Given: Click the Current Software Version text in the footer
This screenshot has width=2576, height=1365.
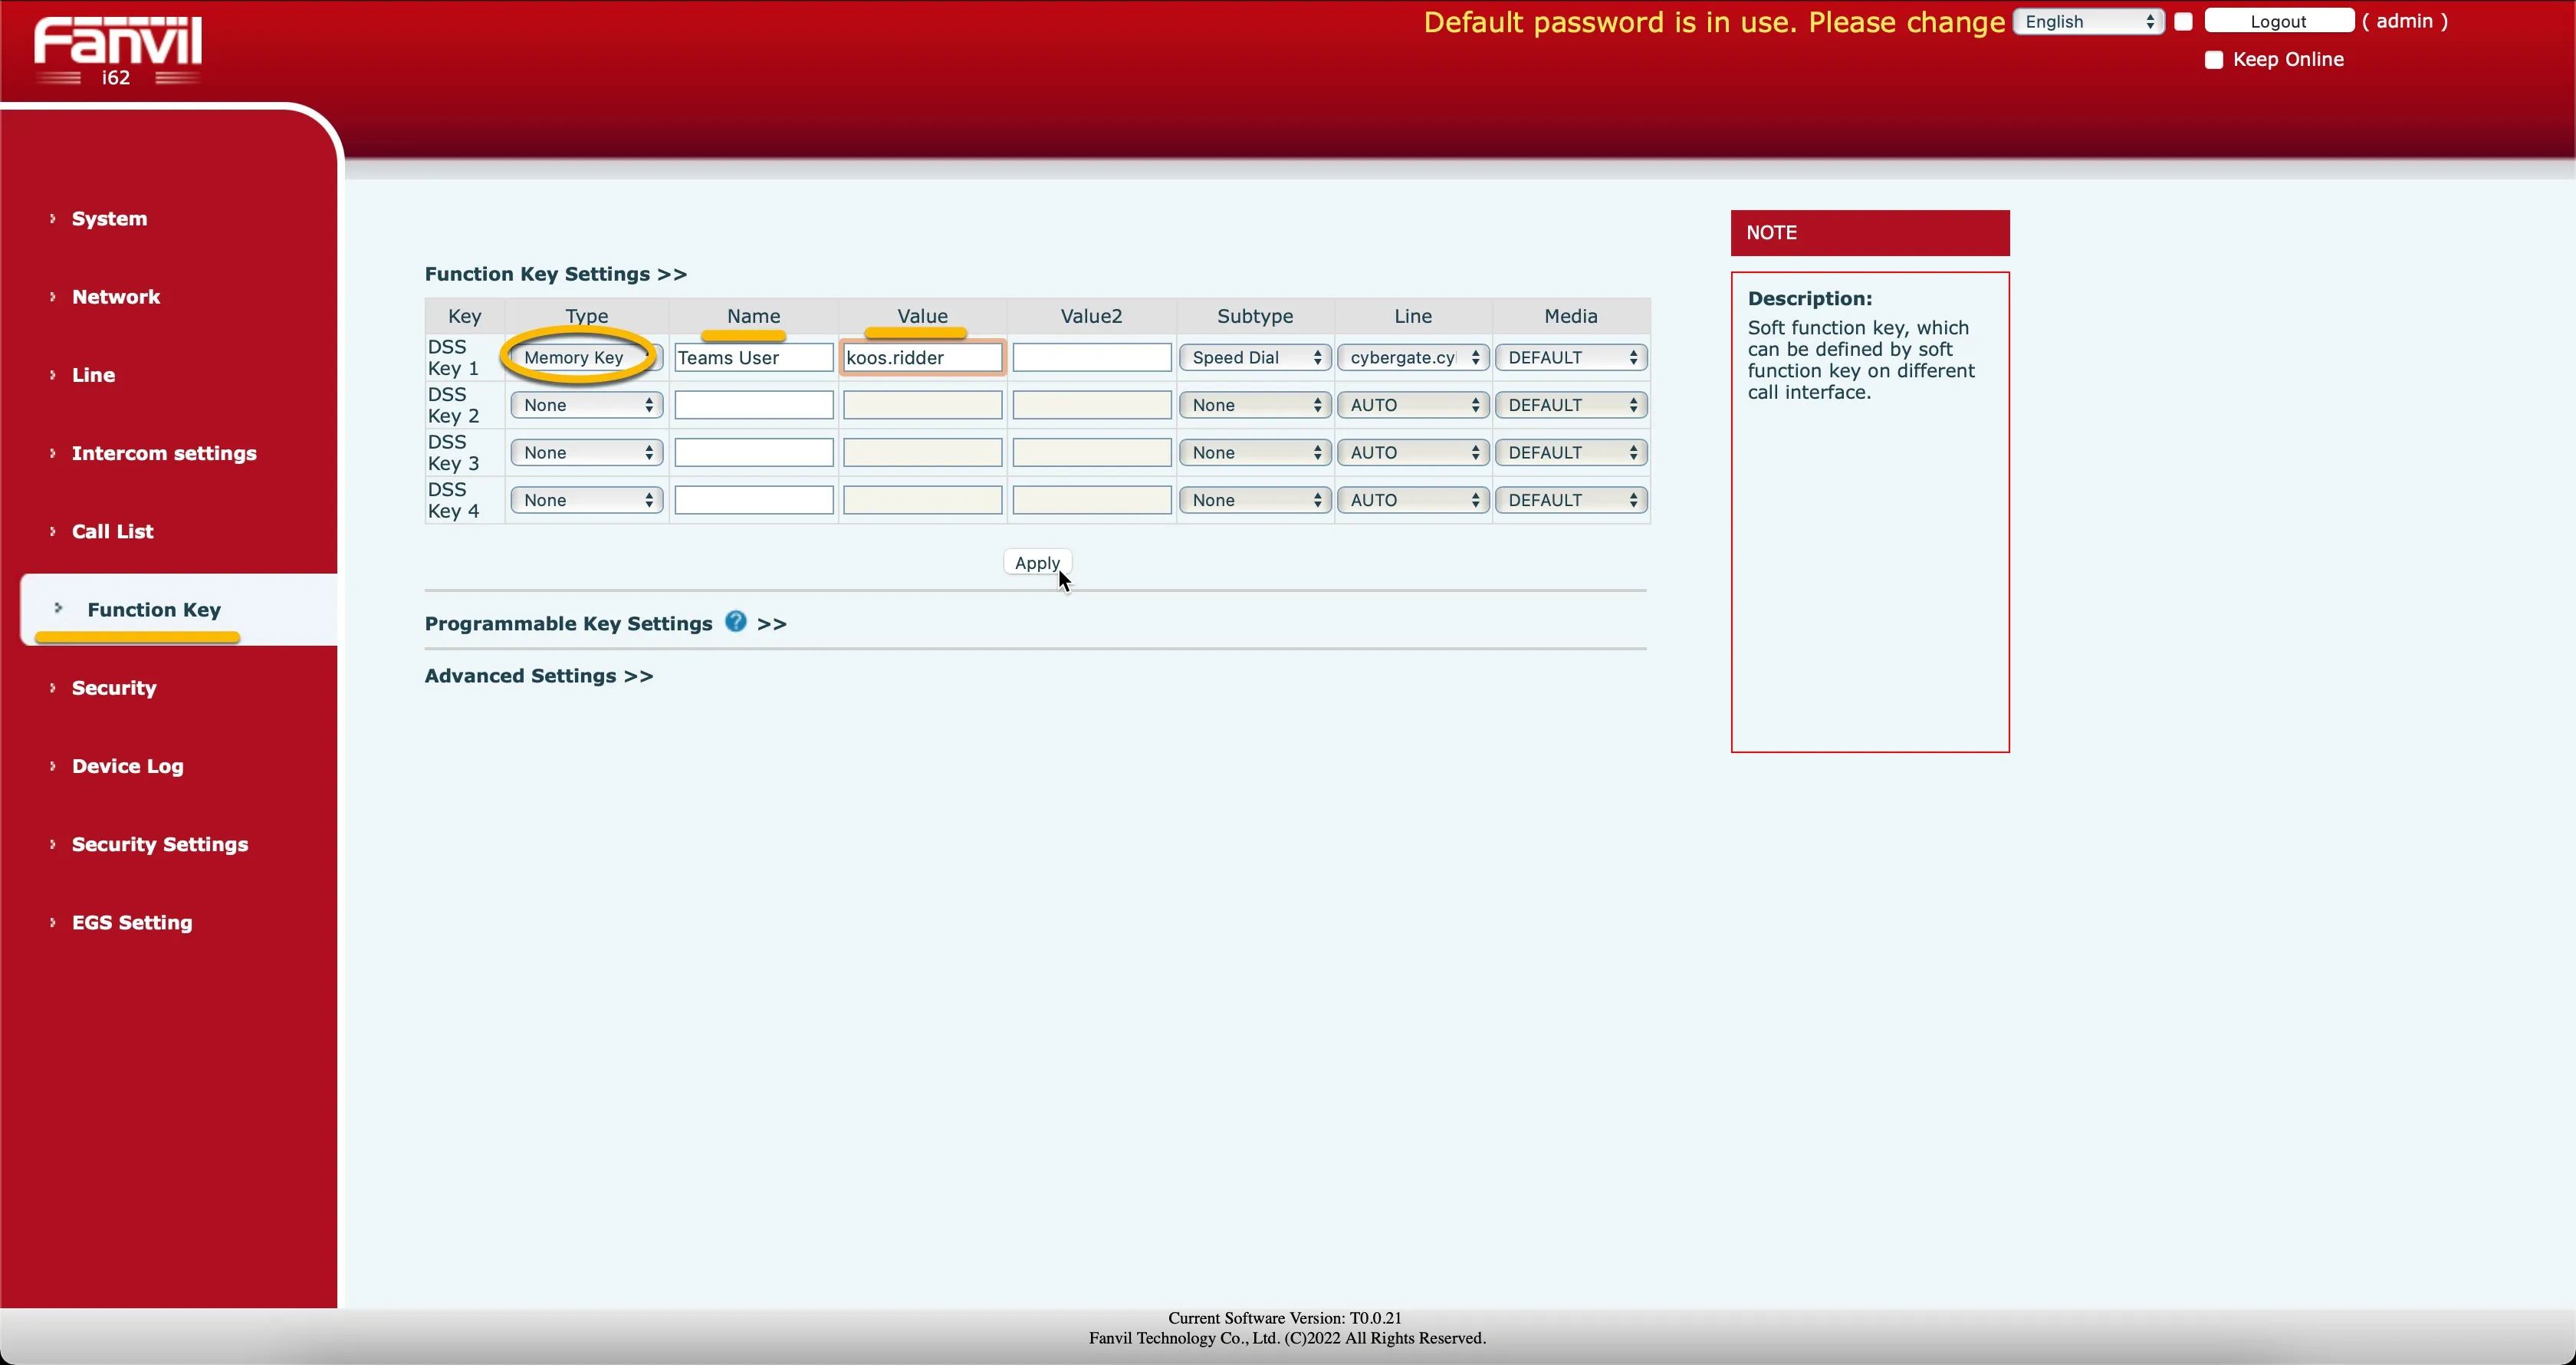Looking at the screenshot, I should pos(1284,1318).
